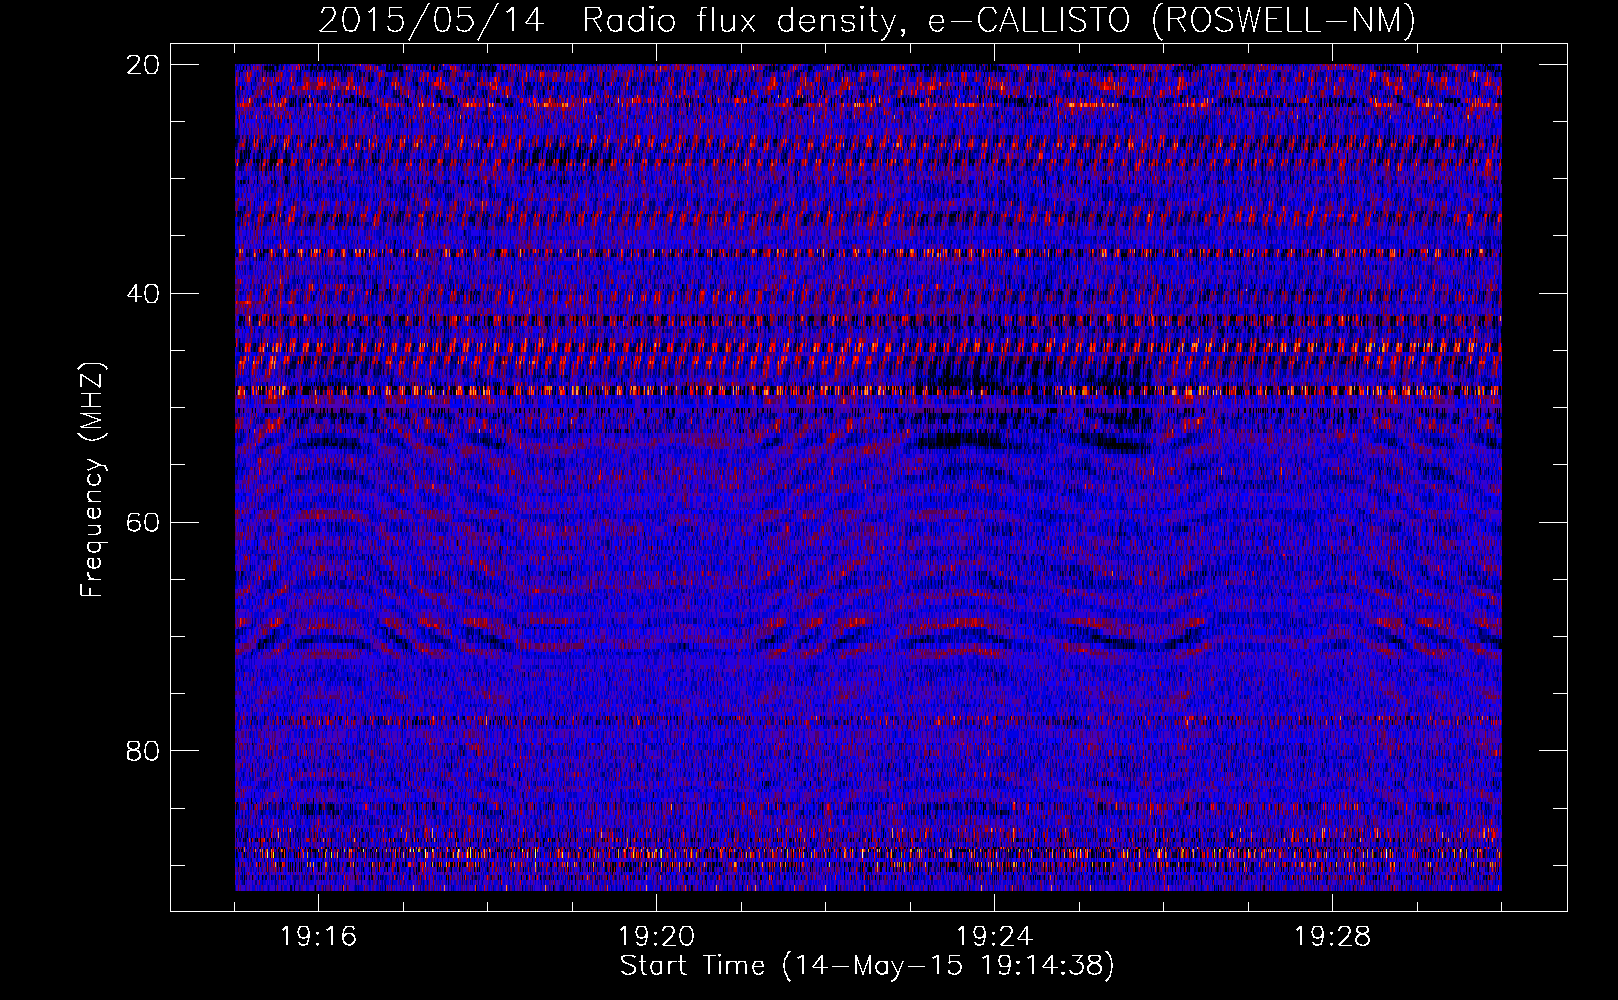
Task: Click the 60 frequency tick label
Action: coord(144,522)
